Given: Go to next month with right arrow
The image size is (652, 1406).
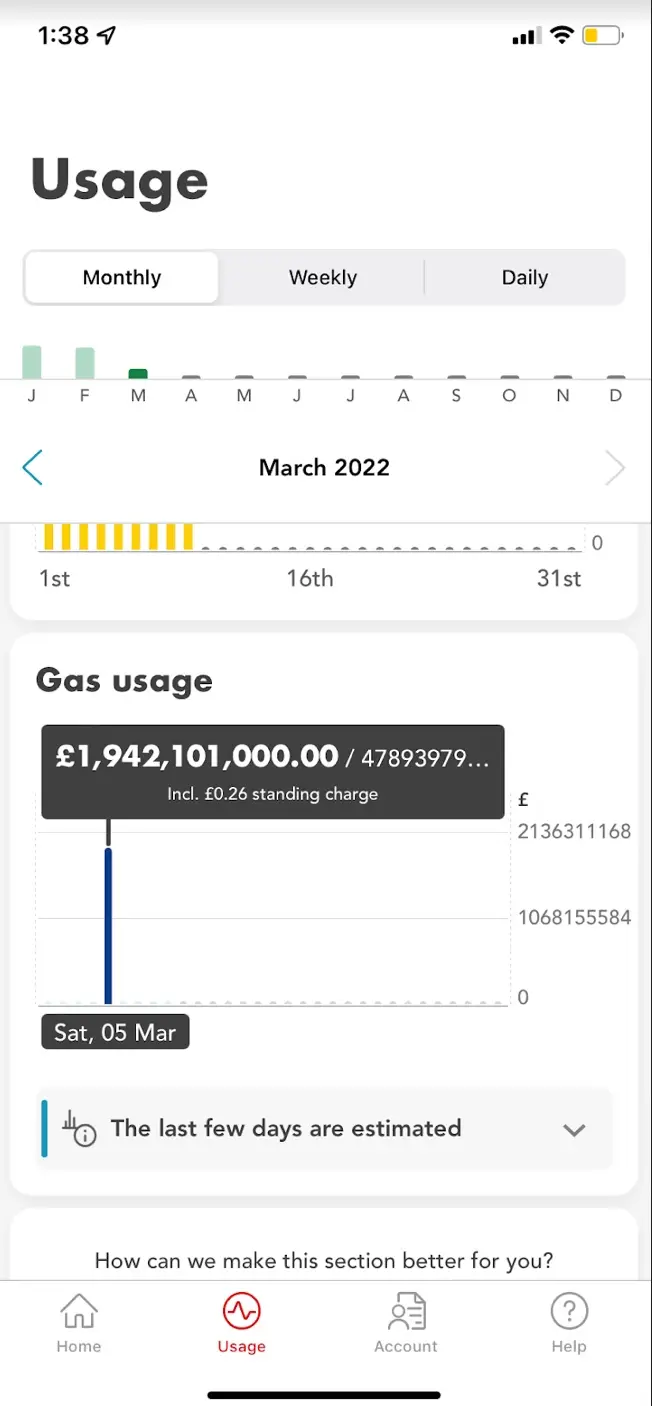Looking at the screenshot, I should [x=614, y=467].
